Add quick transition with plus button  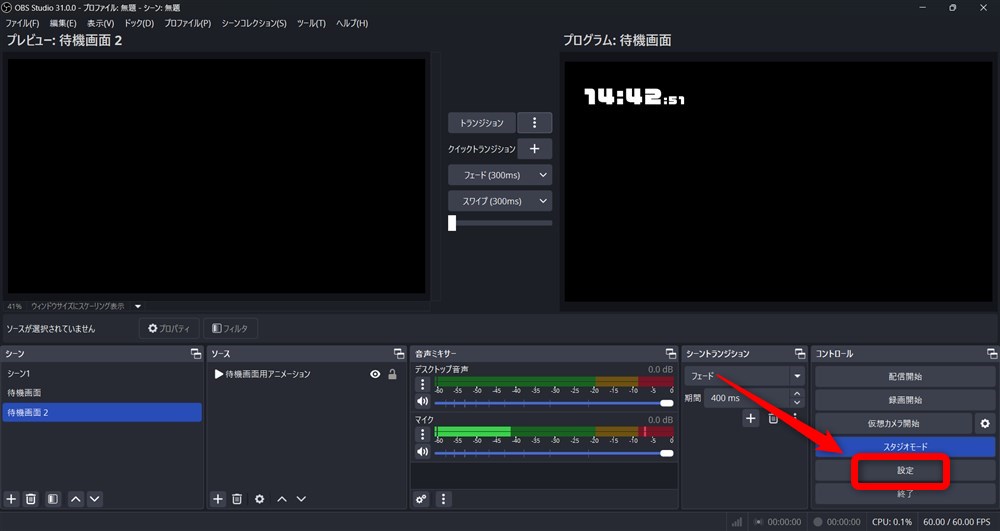tap(534, 149)
